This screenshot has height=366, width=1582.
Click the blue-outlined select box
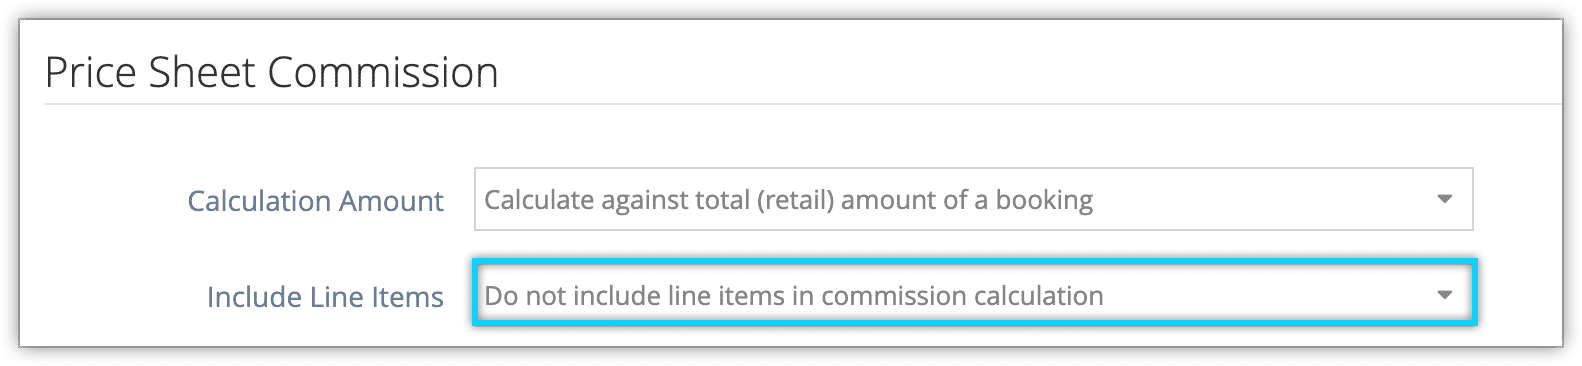click(x=974, y=295)
